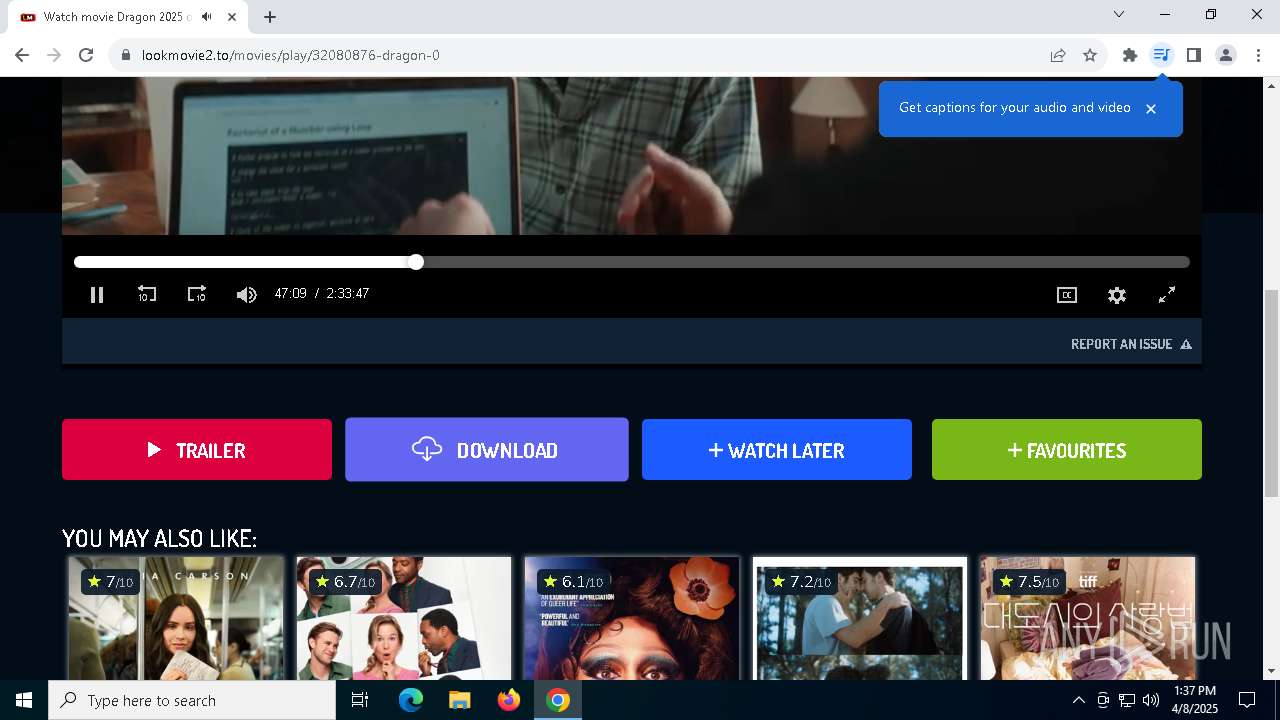Image resolution: width=1280 pixels, height=720 pixels.
Task: Add movie to FAVOURITES
Action: tap(1067, 450)
